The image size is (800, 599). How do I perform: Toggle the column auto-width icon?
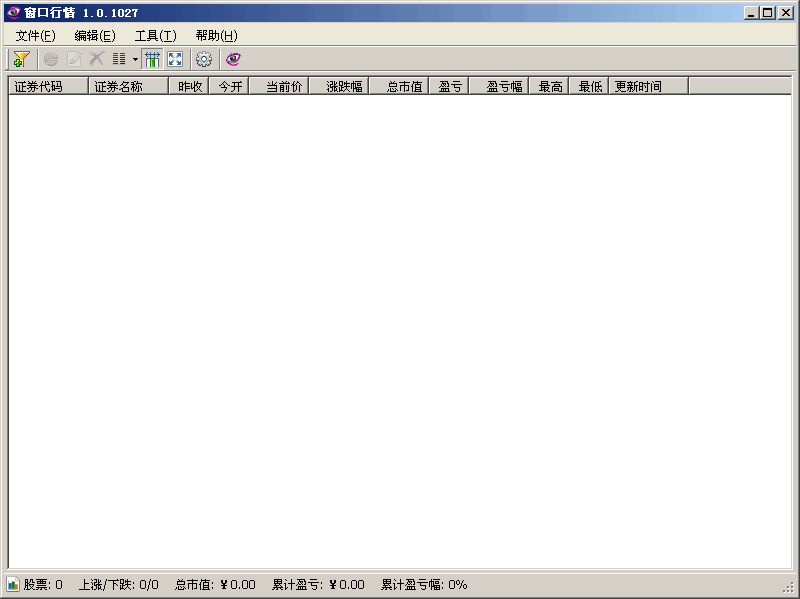151,59
